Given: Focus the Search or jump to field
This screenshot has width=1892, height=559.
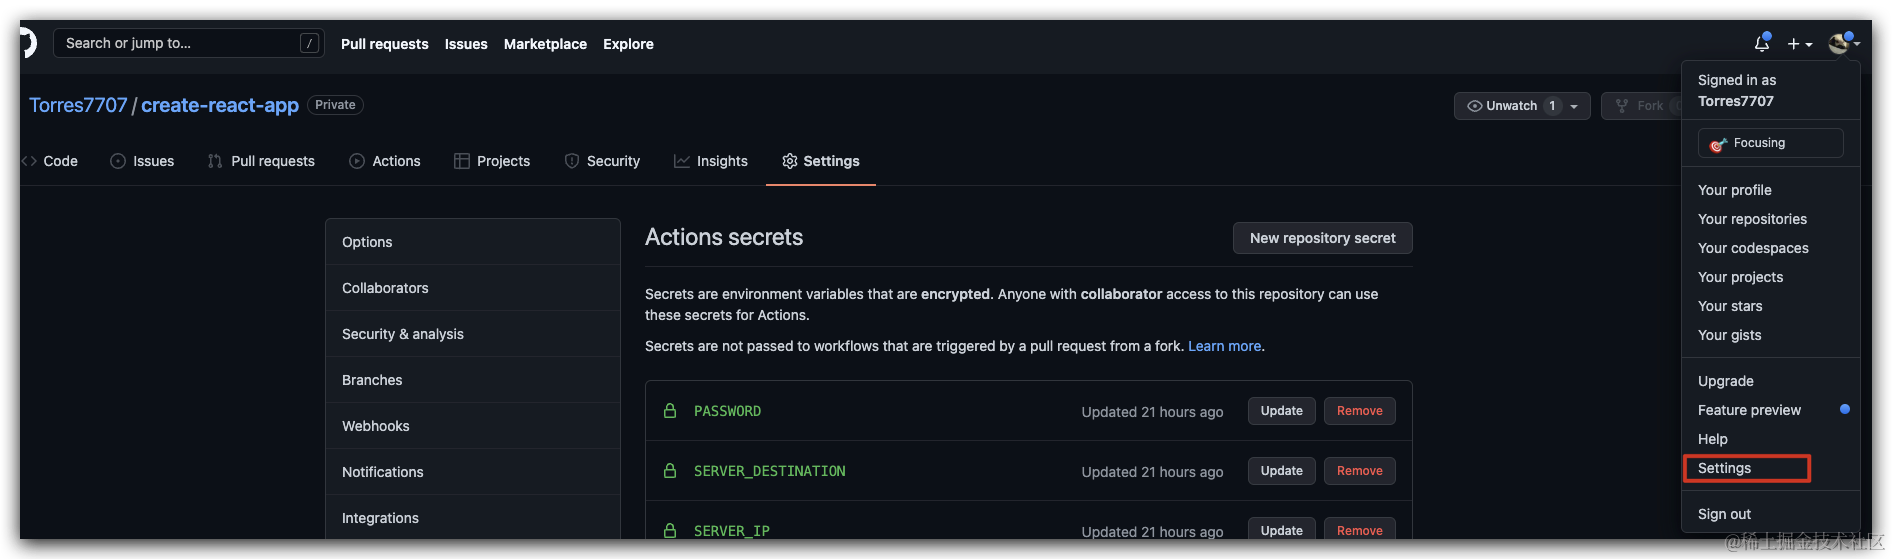Looking at the screenshot, I should click(180, 43).
